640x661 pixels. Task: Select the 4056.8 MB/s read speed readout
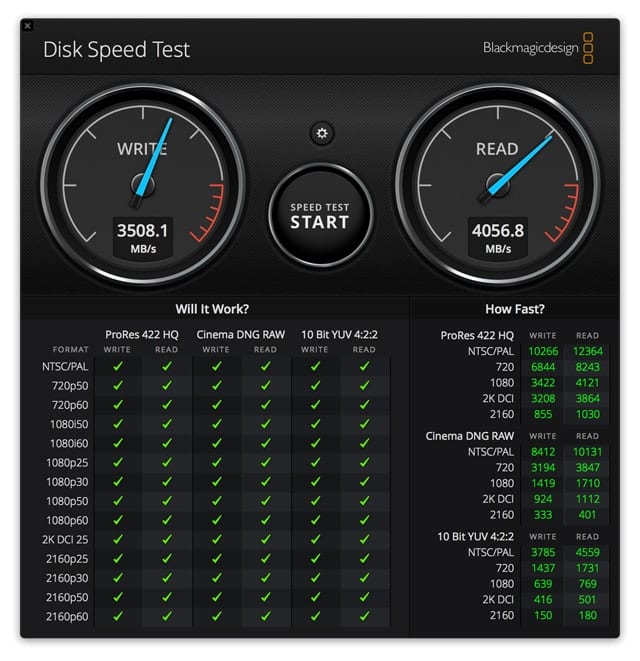coord(497,230)
